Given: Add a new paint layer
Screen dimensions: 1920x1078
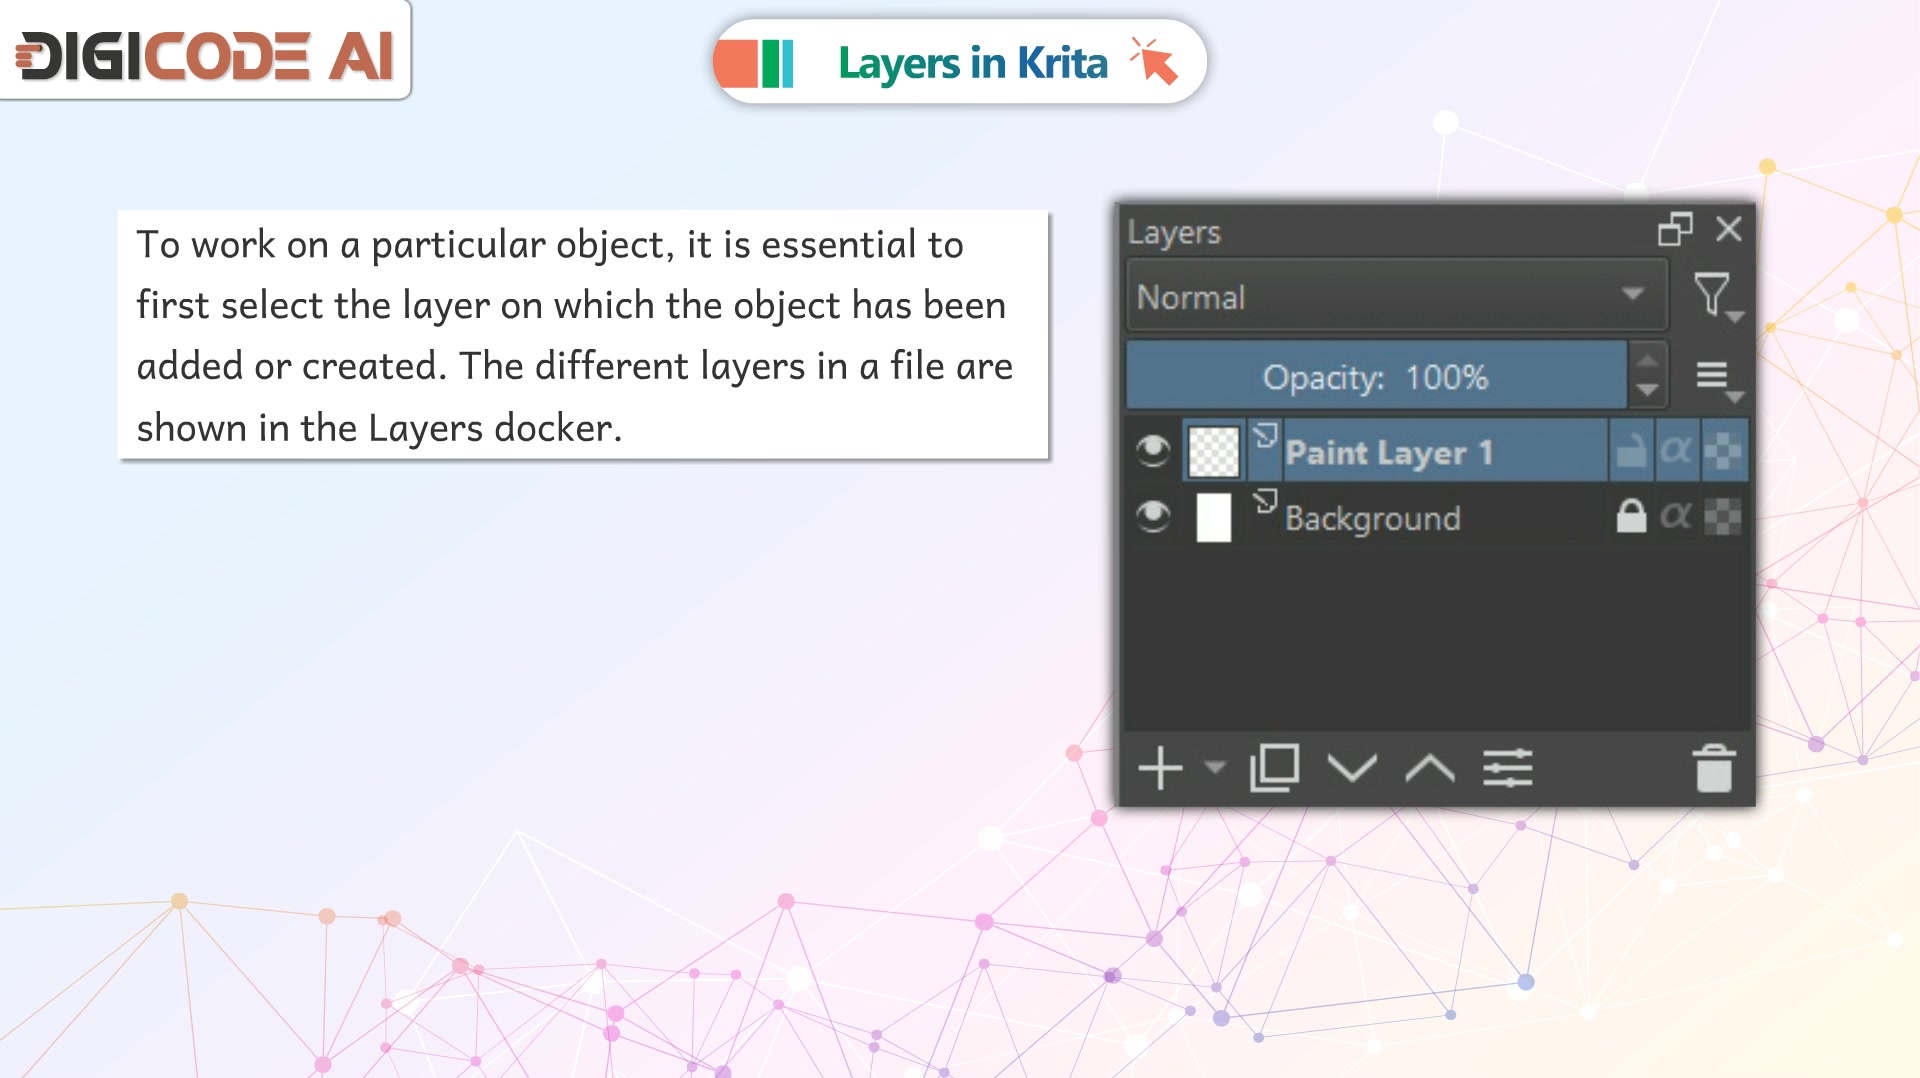Looking at the screenshot, I should tap(1160, 769).
